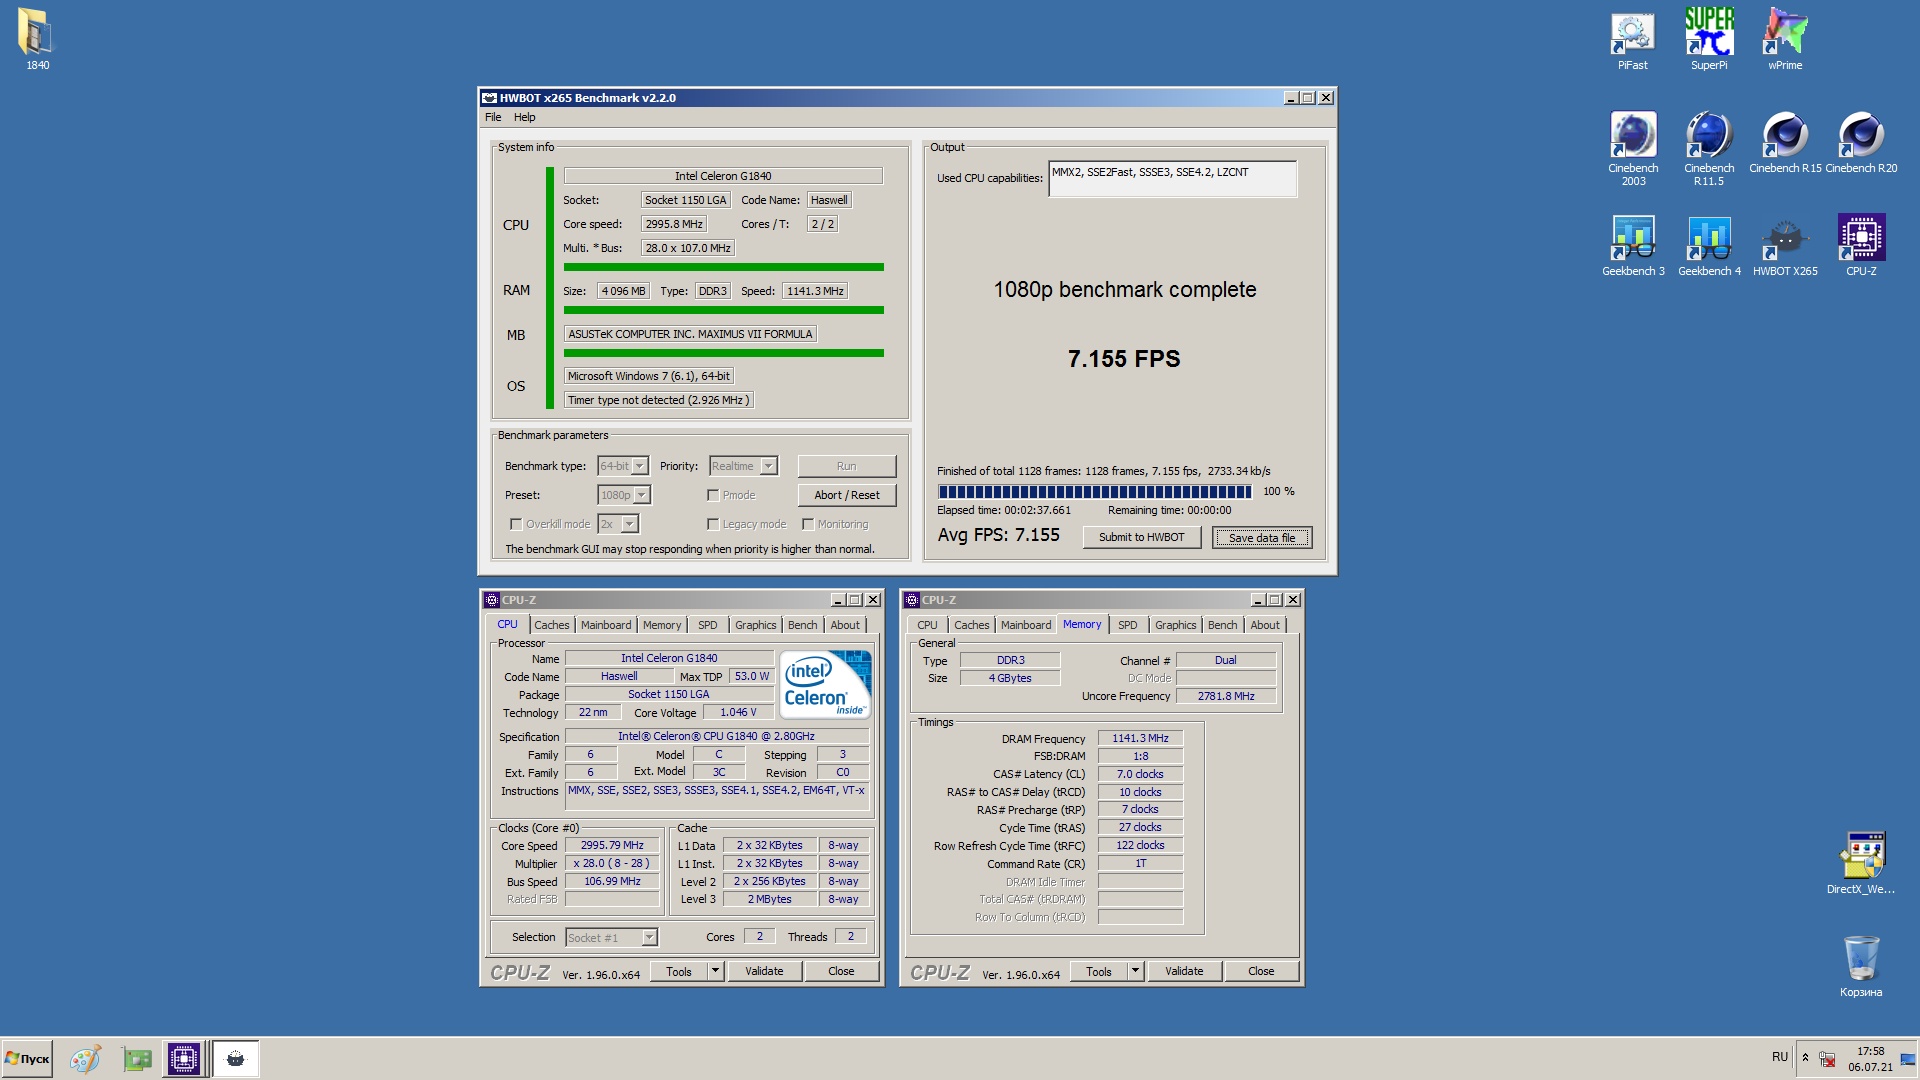
Task: Switch to CPU tab in right CPU-Z
Action: point(927,625)
